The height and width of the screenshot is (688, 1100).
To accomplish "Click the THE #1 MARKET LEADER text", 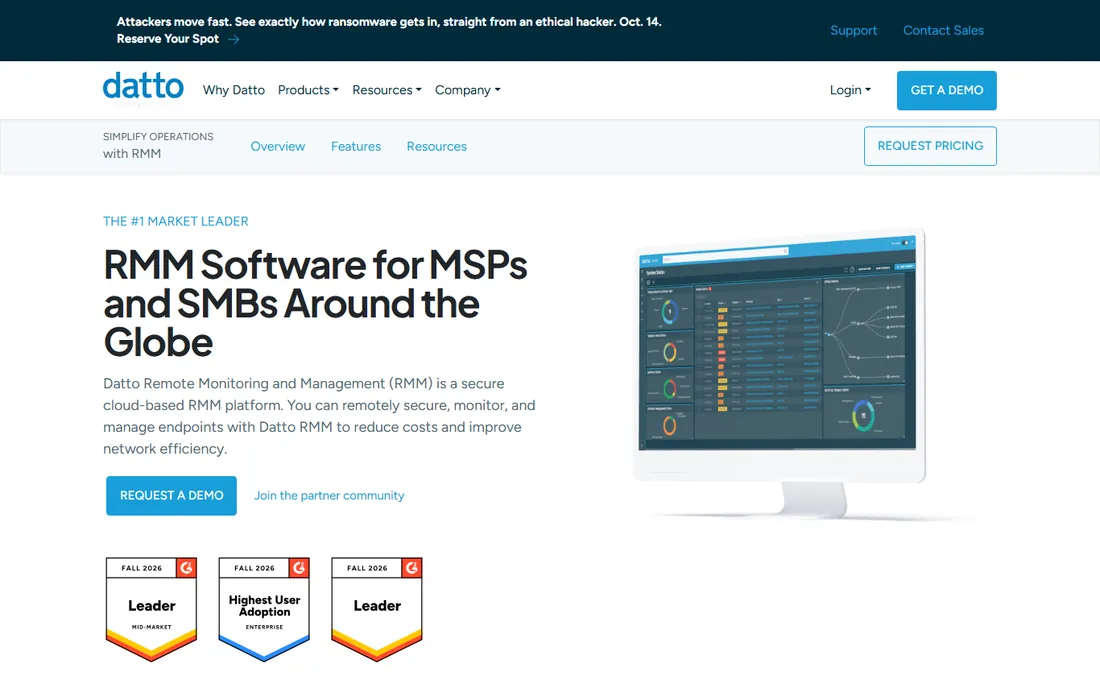I will point(175,221).
